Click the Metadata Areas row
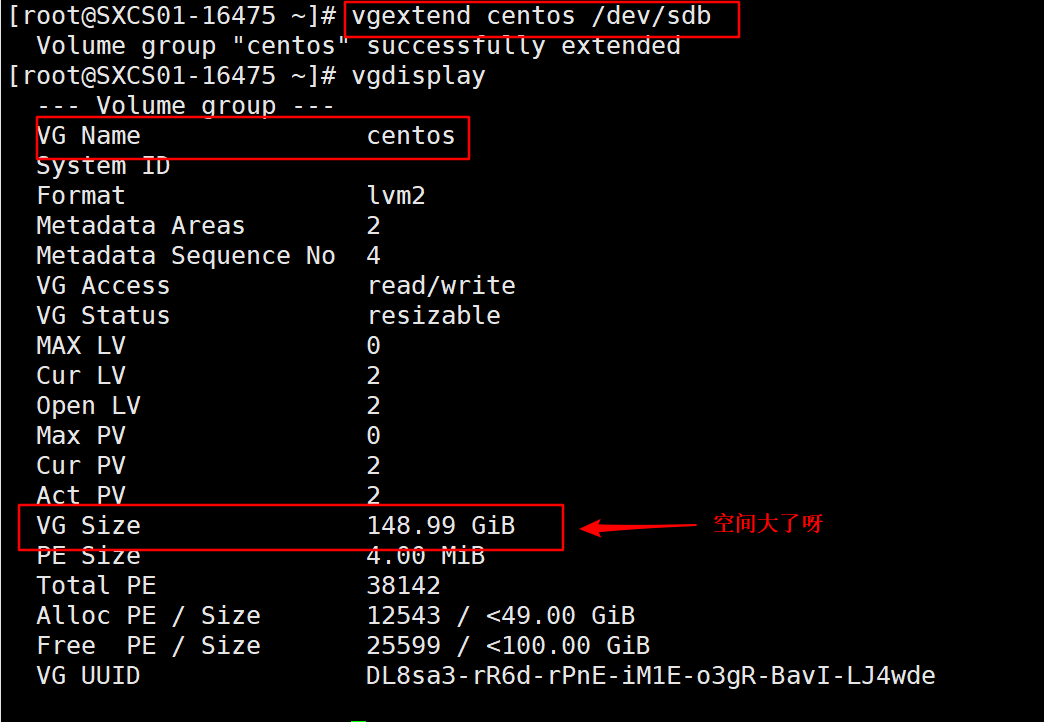Screen dimensions: 1044x722 (x=208, y=226)
